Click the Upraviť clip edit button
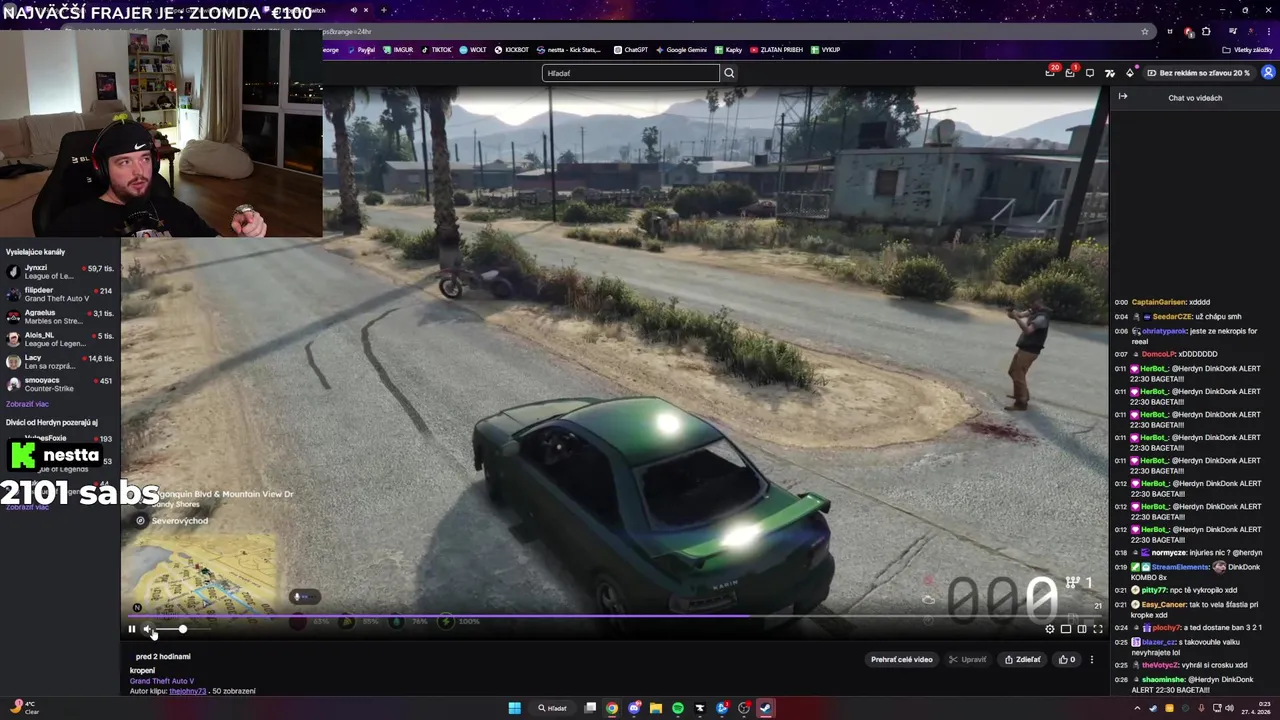 tap(967, 660)
